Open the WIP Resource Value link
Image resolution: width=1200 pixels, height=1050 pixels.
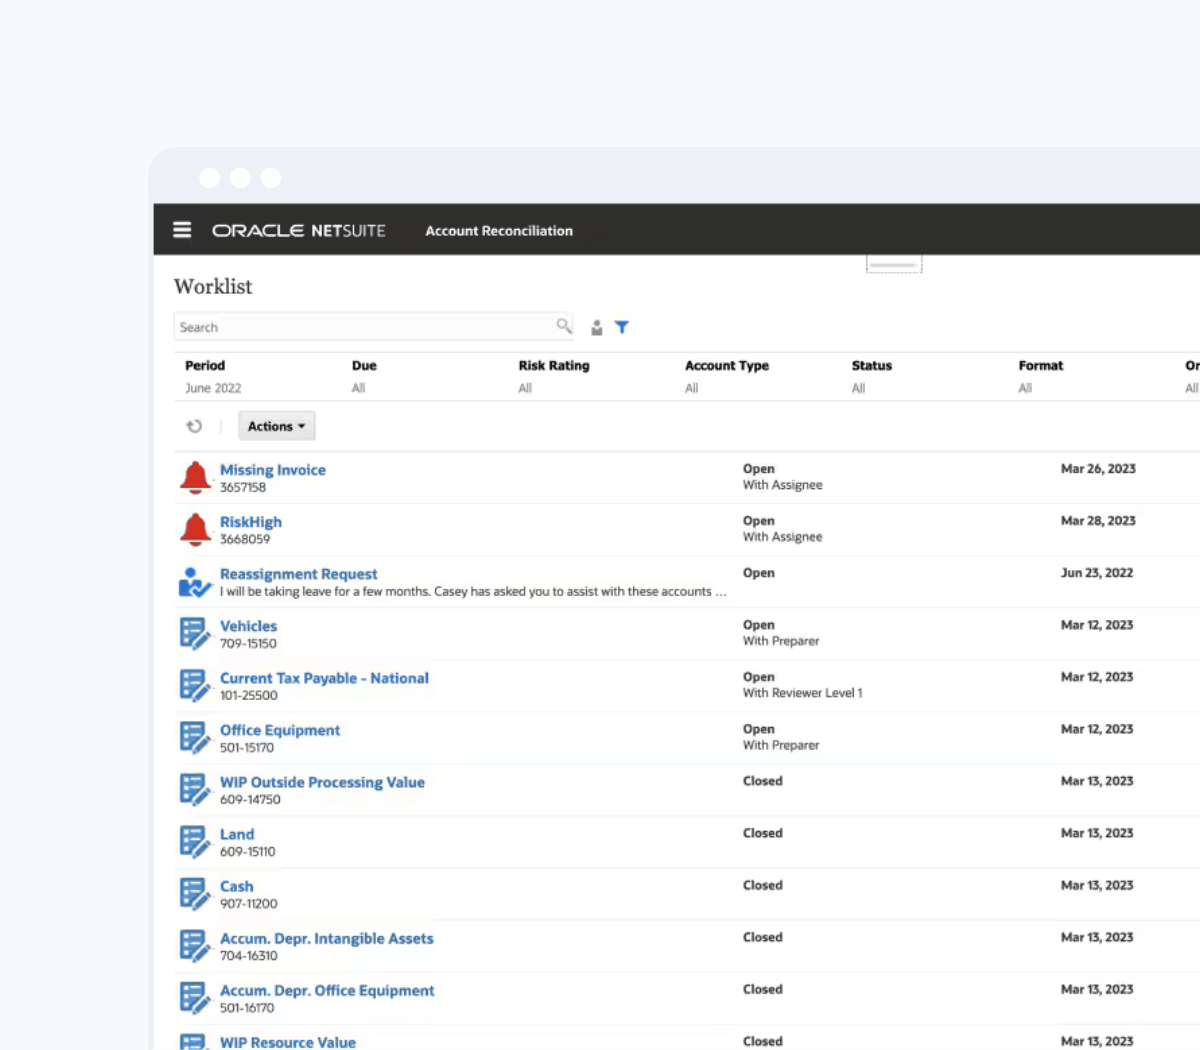tap(288, 1042)
